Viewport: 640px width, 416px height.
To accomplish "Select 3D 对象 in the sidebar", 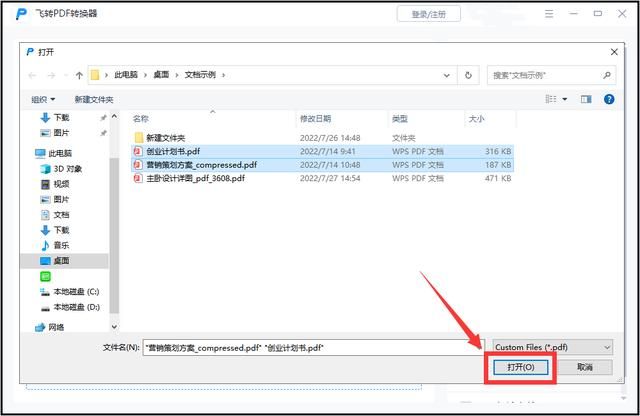I will pyautogui.click(x=67, y=169).
